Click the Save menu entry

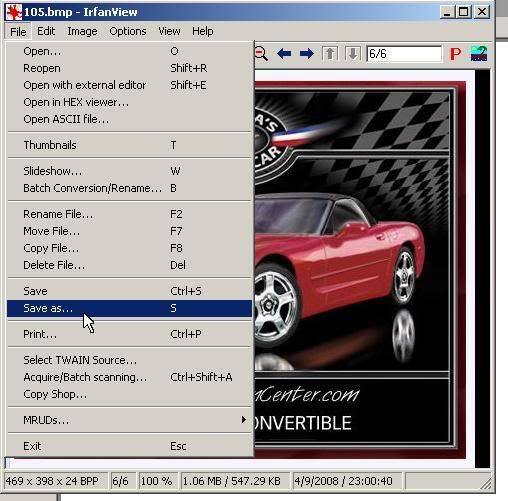pos(130,291)
